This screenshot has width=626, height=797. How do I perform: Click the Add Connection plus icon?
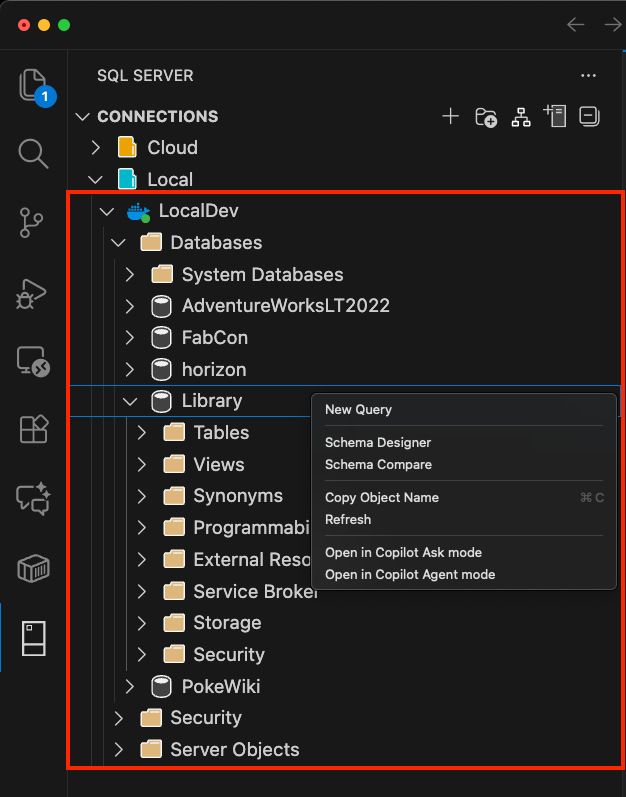[450, 117]
